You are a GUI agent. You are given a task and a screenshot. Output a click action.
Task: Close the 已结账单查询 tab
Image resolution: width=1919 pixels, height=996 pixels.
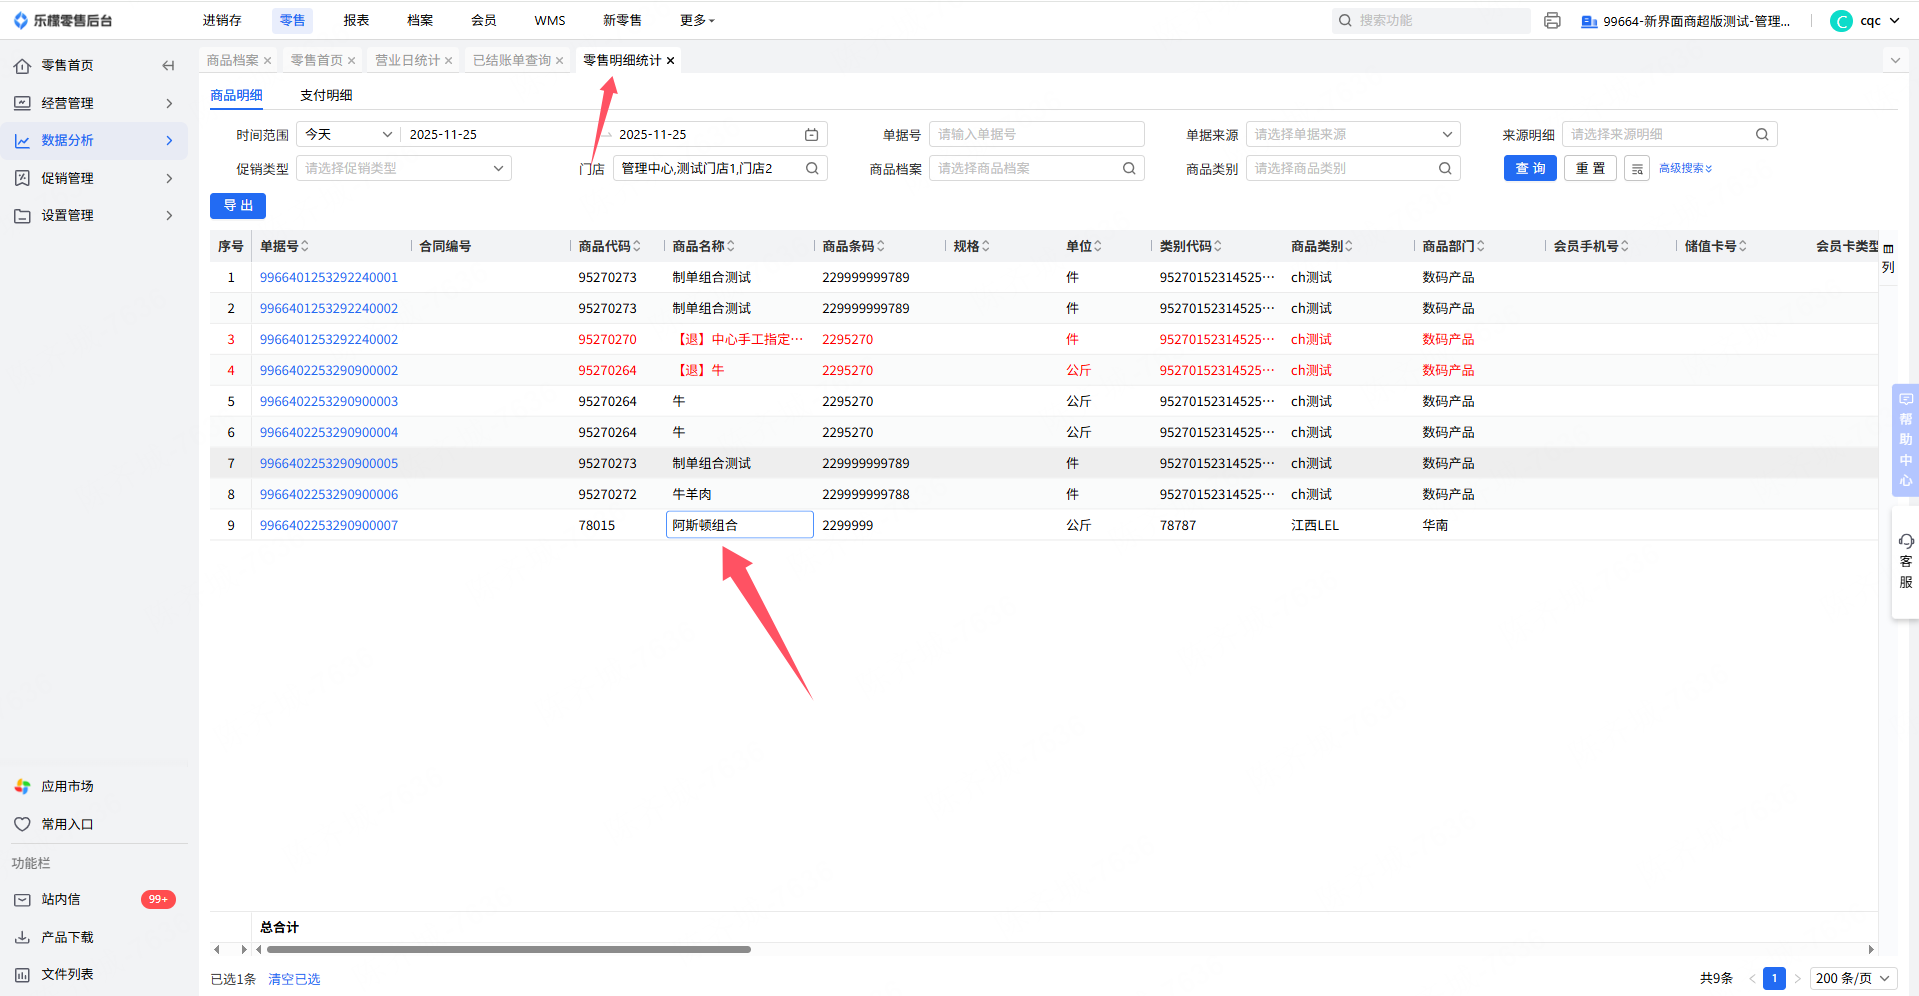[x=560, y=61]
